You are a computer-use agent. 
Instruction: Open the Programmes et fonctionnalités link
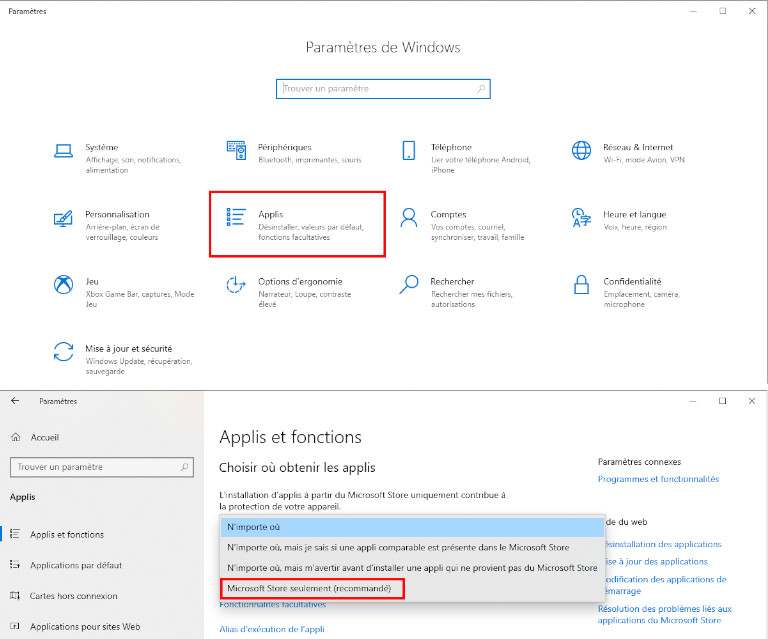click(x=658, y=479)
